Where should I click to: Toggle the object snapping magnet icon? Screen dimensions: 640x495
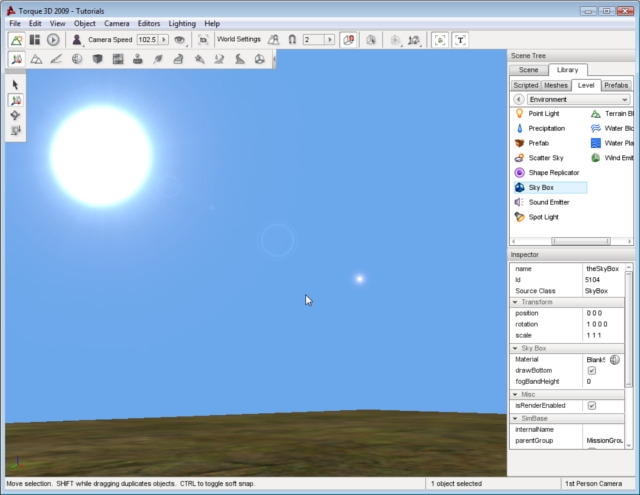tap(291, 39)
